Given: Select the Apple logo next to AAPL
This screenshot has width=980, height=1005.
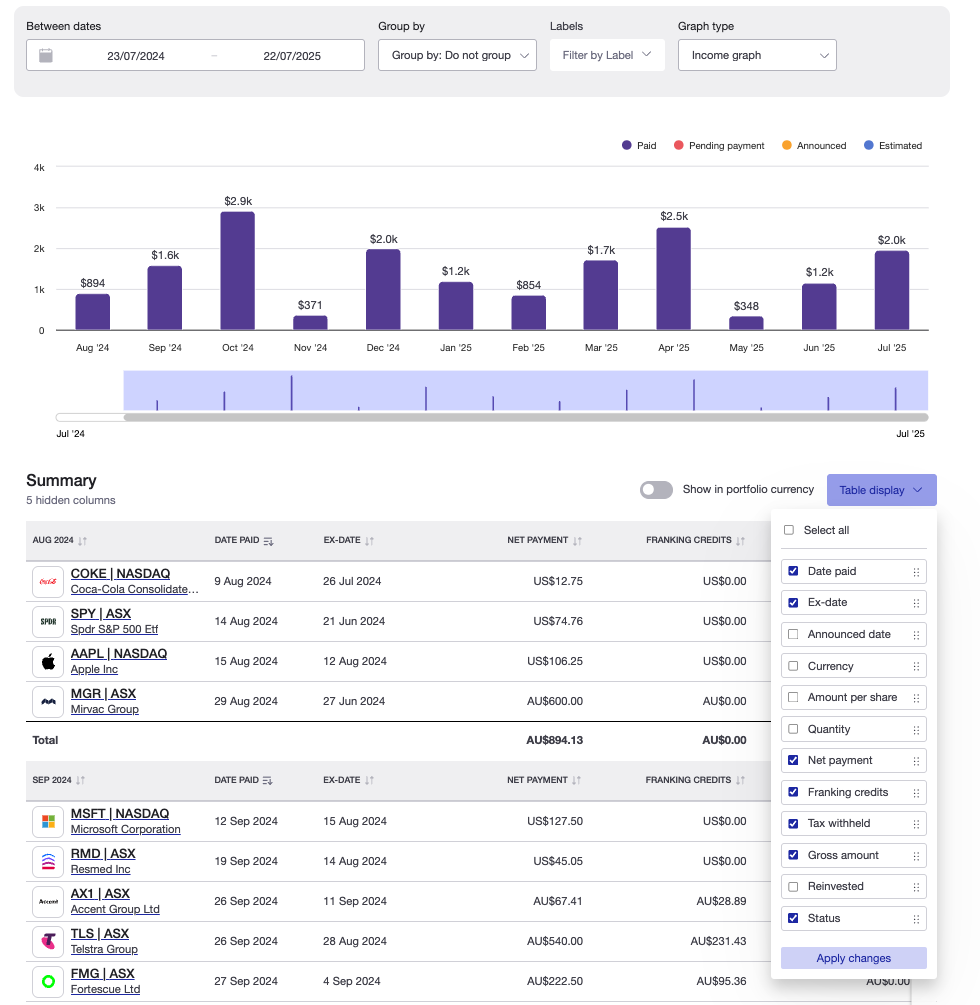Looking at the screenshot, I should (x=47, y=661).
